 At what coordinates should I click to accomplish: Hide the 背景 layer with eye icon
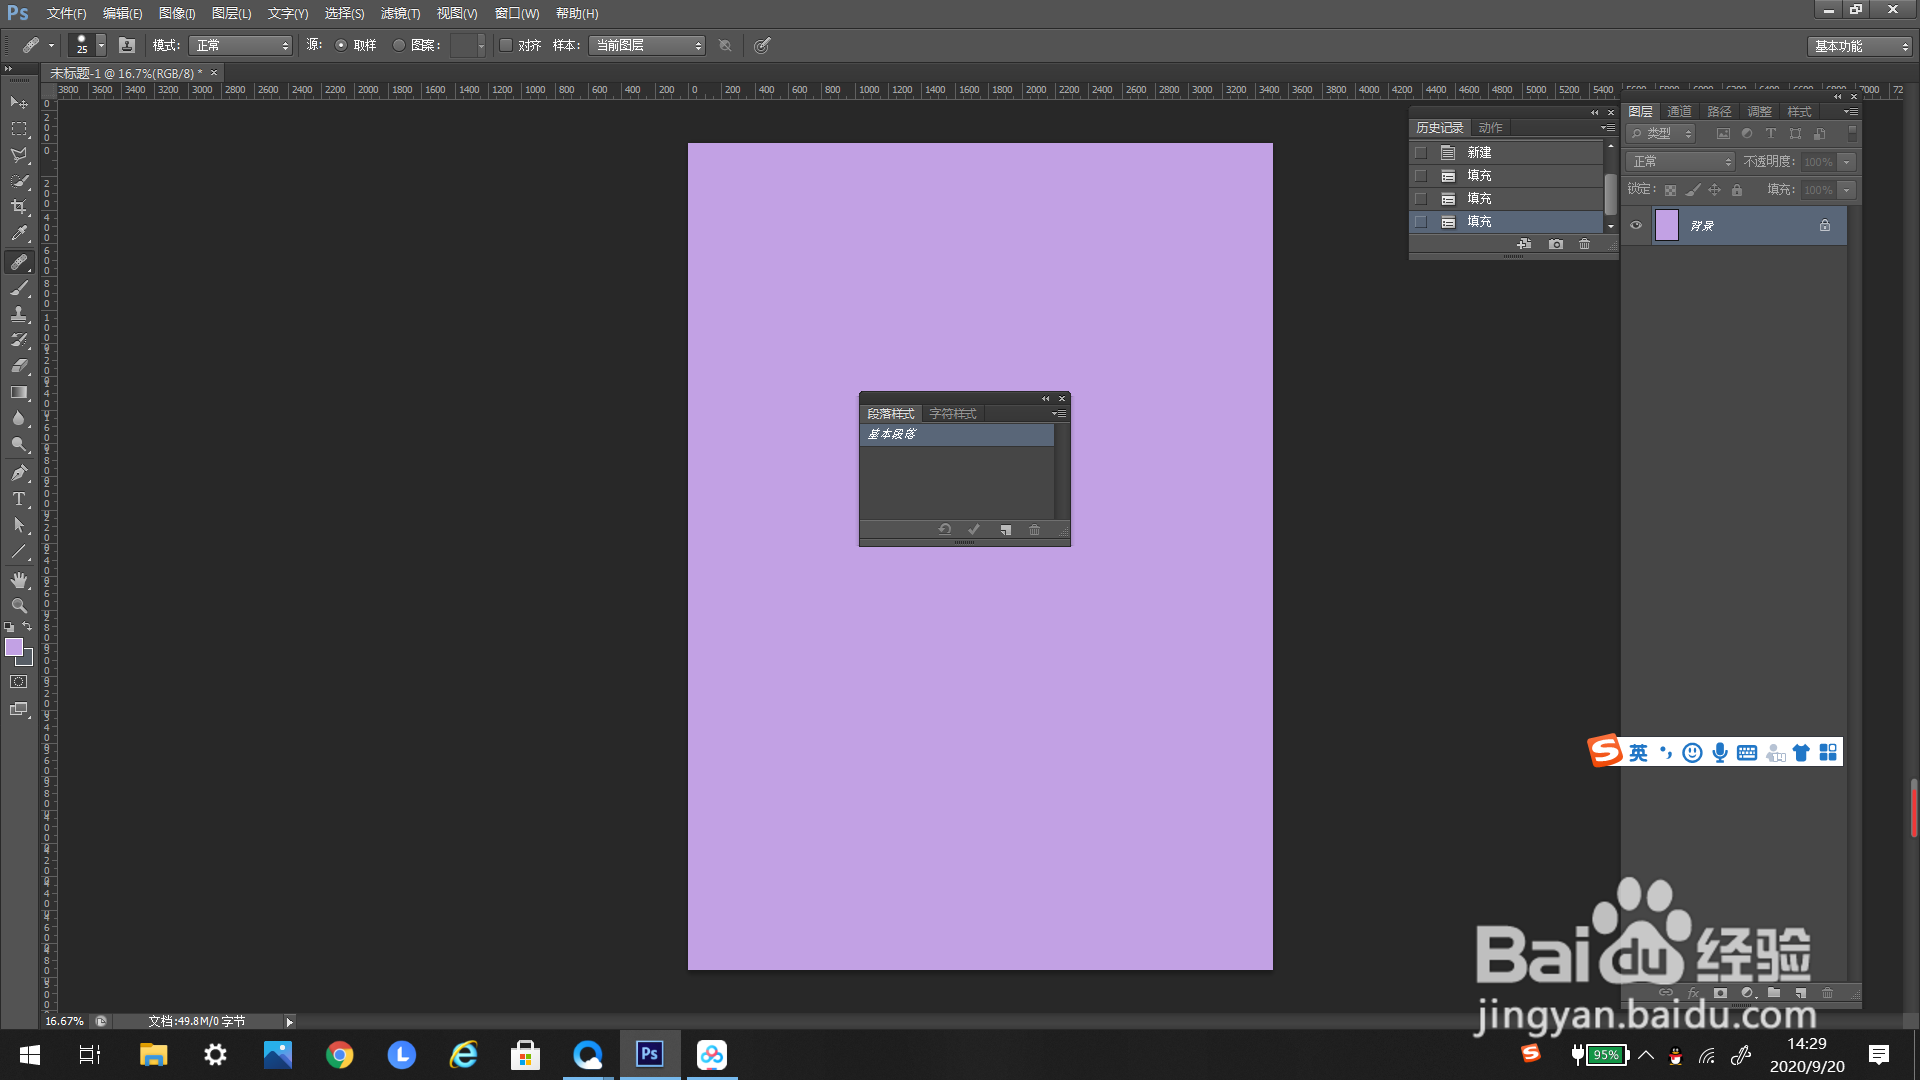(1636, 225)
